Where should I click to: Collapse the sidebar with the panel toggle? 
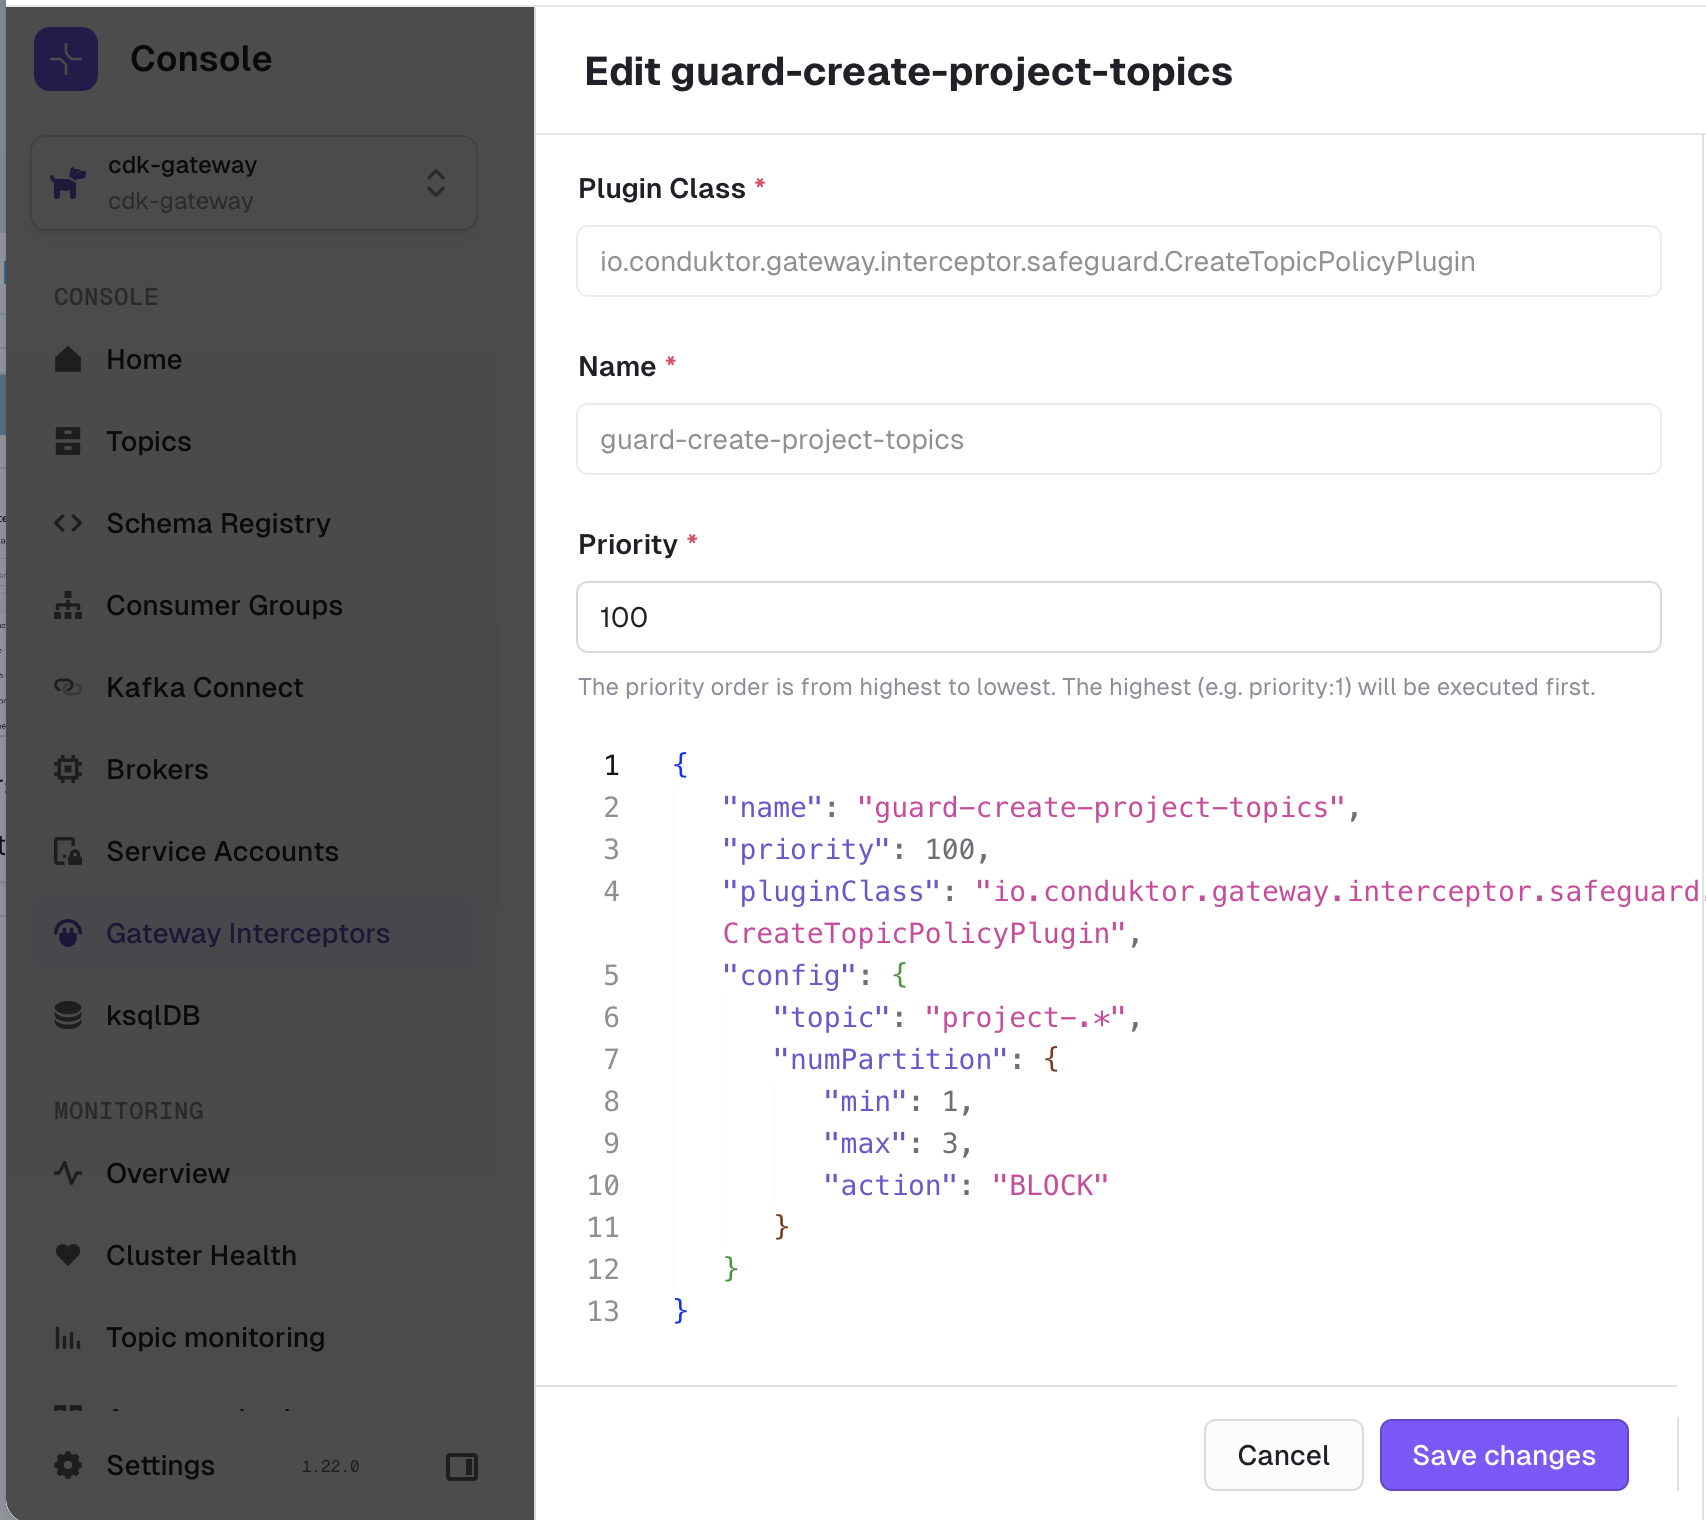coord(460,1466)
